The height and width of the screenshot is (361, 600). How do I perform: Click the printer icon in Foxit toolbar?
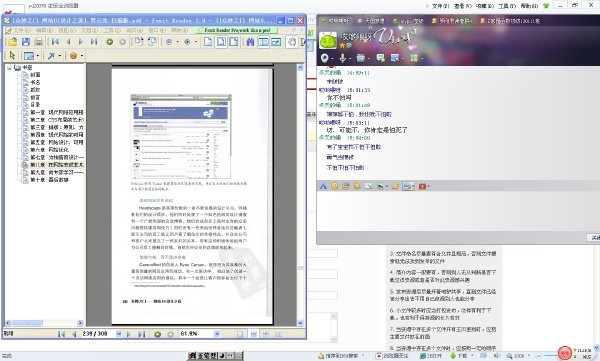[x=39, y=42]
